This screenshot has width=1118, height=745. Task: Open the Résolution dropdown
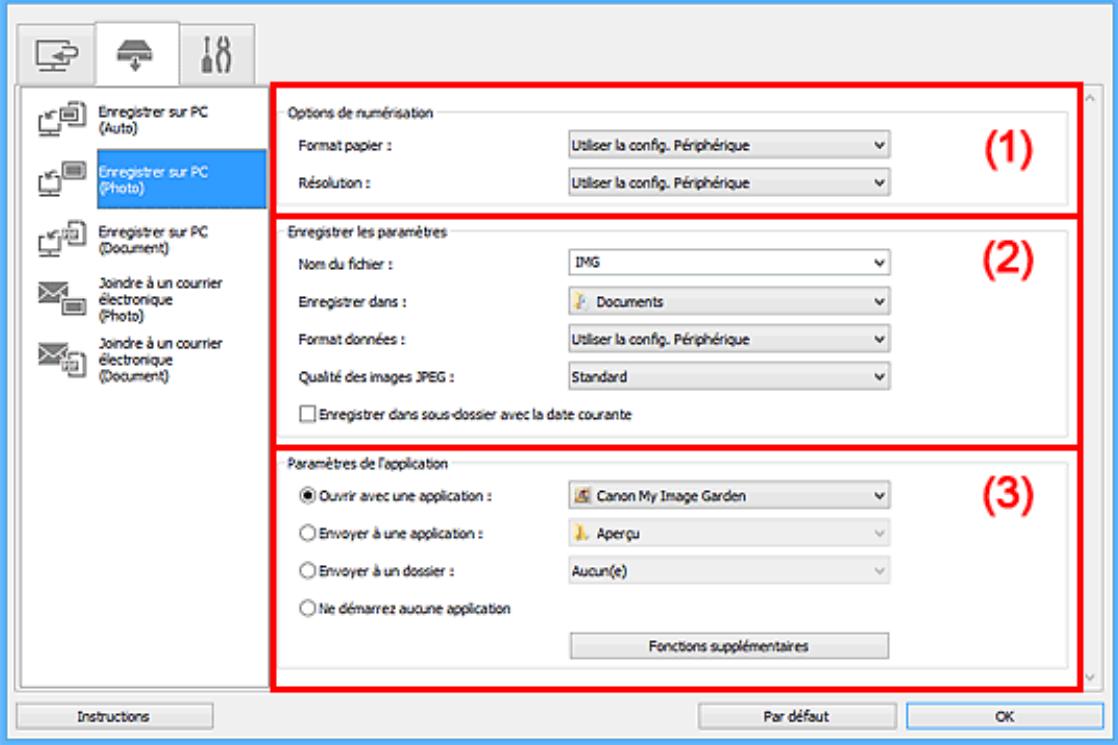point(729,183)
